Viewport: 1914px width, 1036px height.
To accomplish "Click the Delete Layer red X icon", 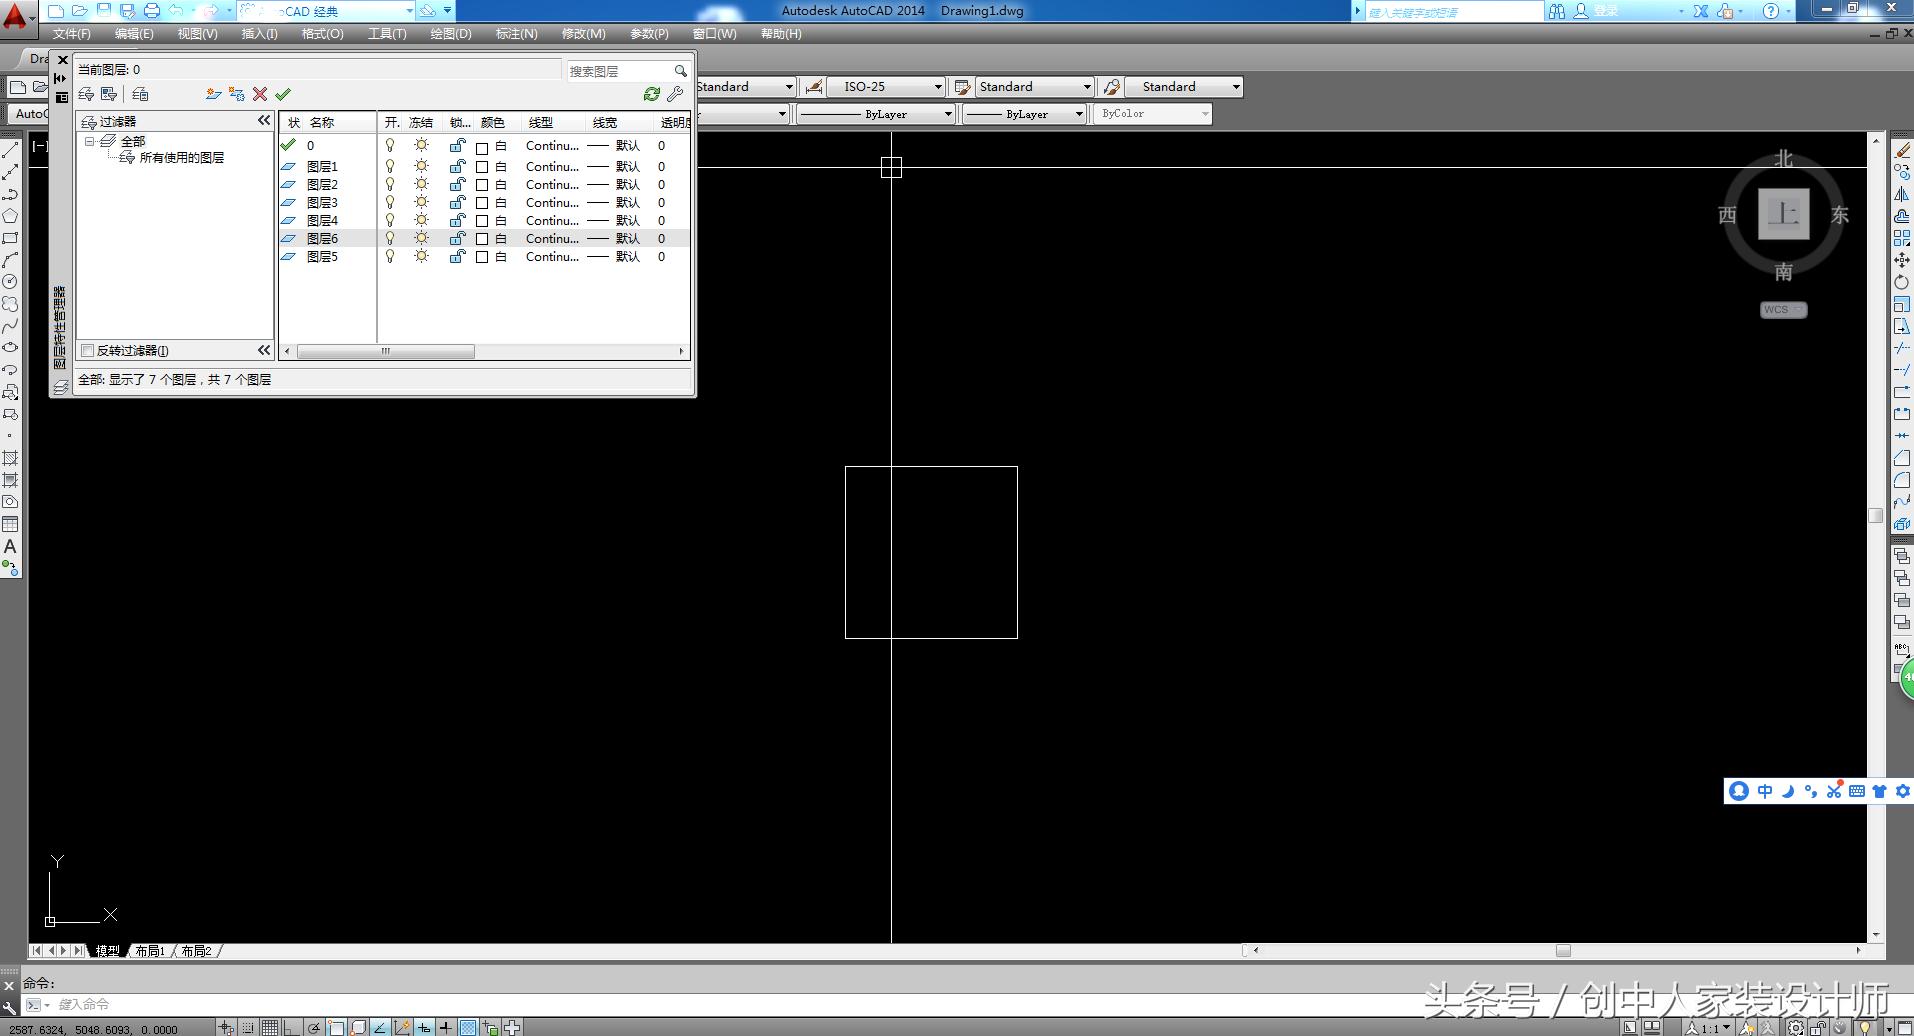I will click(260, 94).
